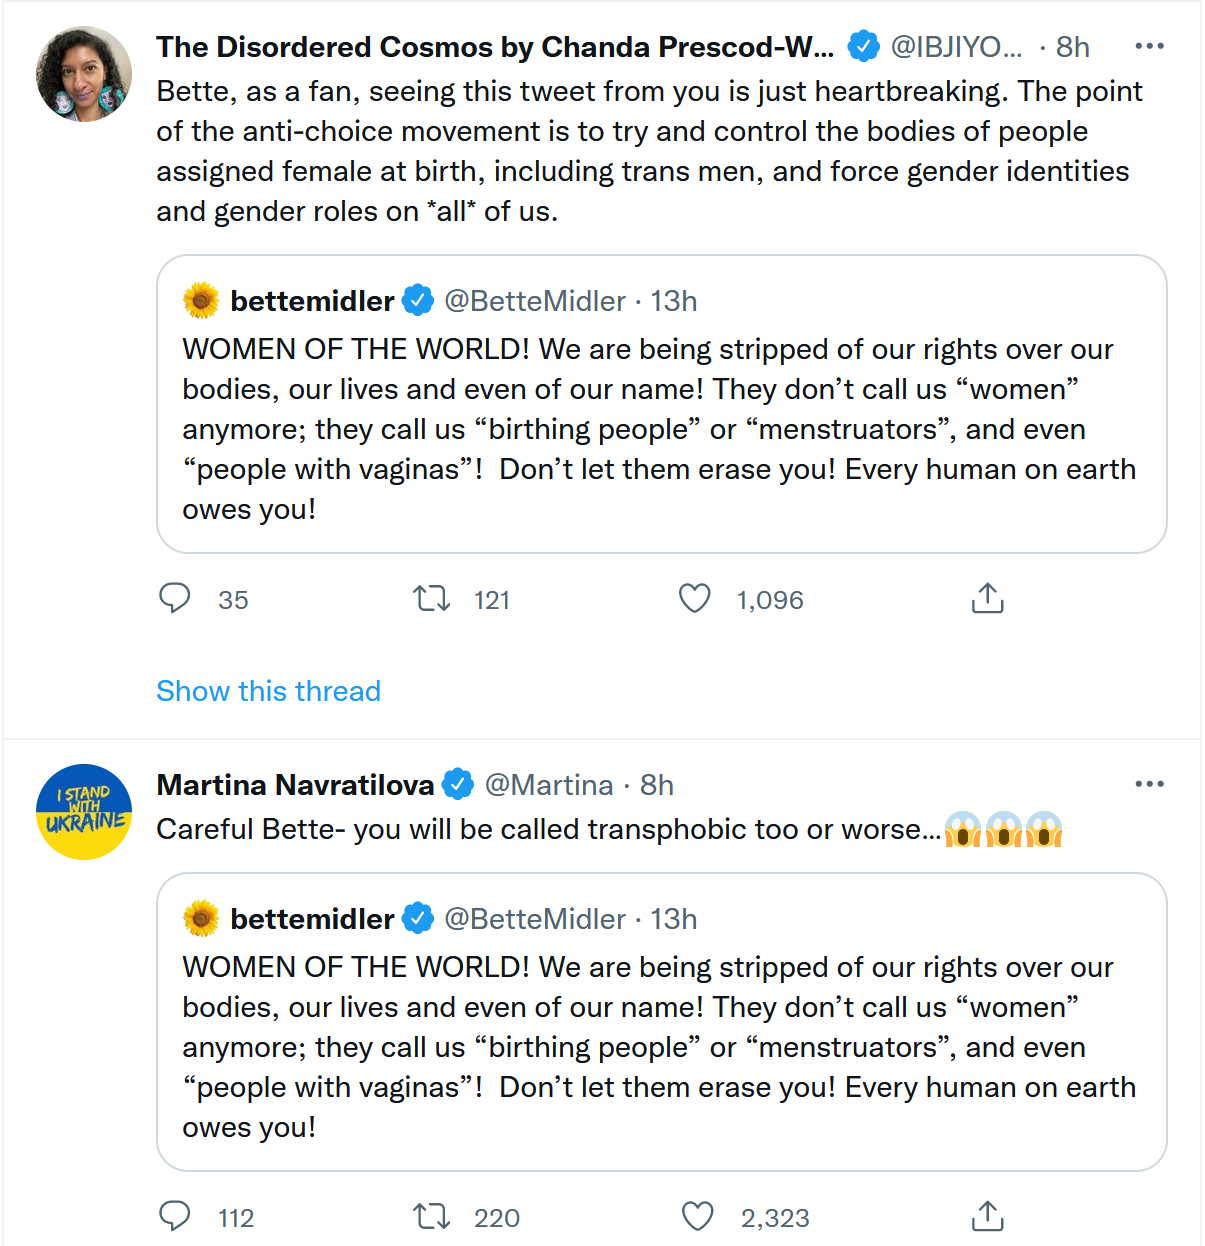Like the tweet with 2,323 likes

(x=697, y=1216)
